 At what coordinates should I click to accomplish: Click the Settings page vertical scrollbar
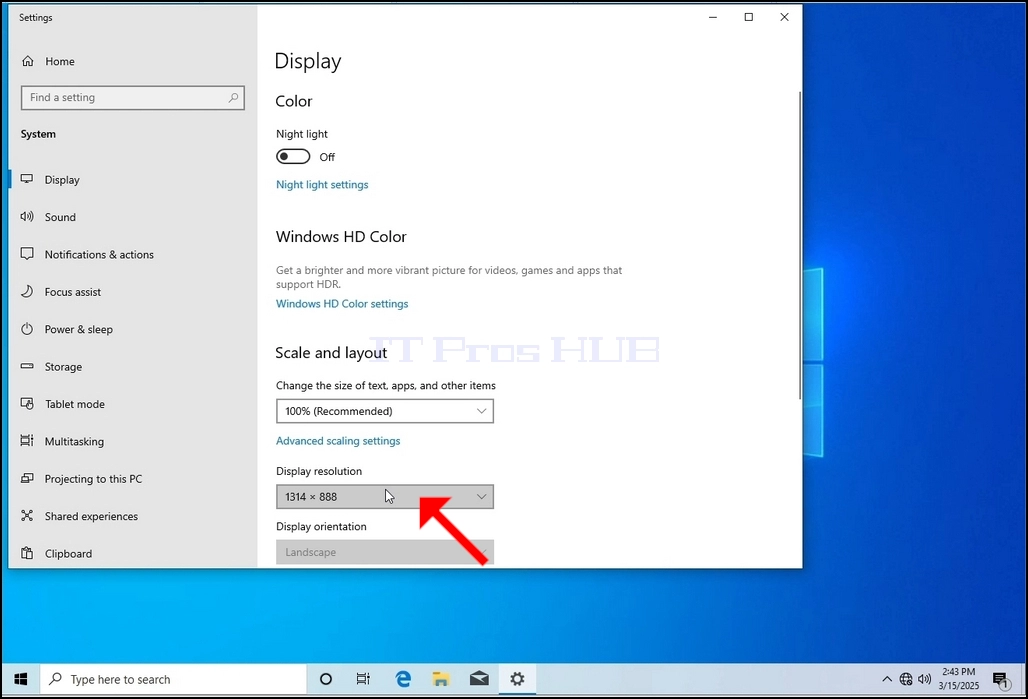click(x=799, y=245)
